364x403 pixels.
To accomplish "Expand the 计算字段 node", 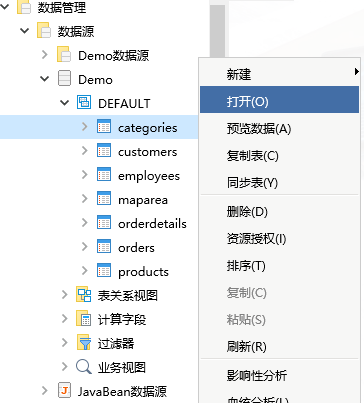I will pyautogui.click(x=65, y=319).
